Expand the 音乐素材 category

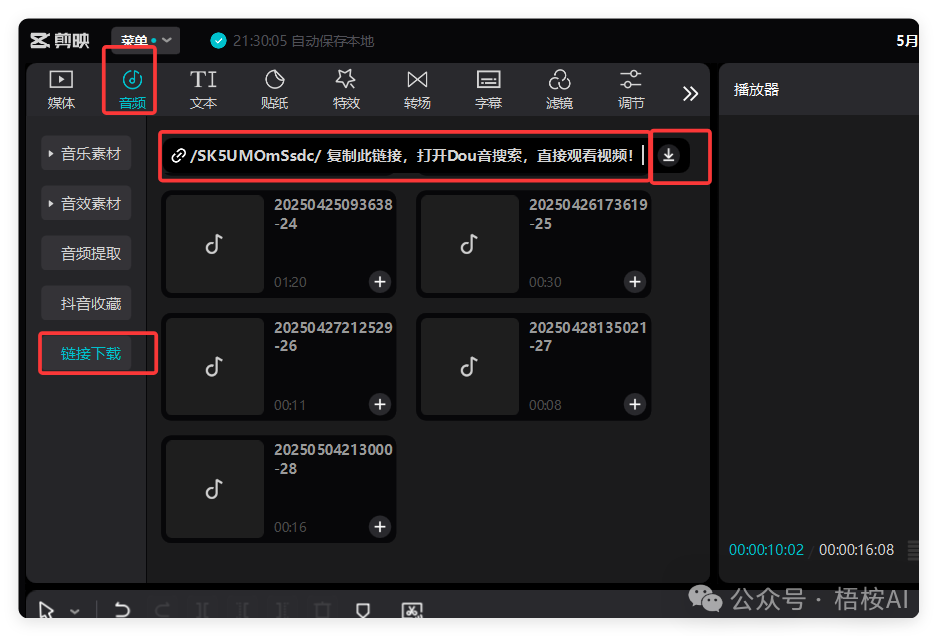point(86,154)
